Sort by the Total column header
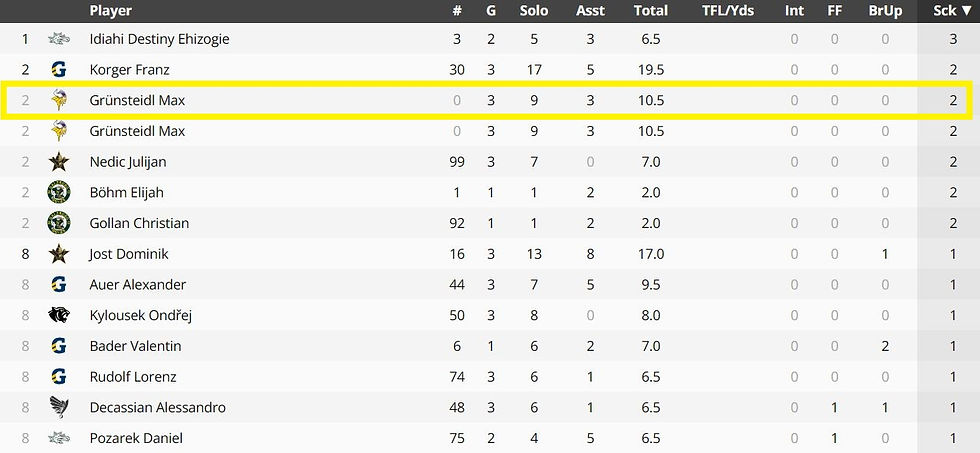980x453 pixels. (651, 11)
